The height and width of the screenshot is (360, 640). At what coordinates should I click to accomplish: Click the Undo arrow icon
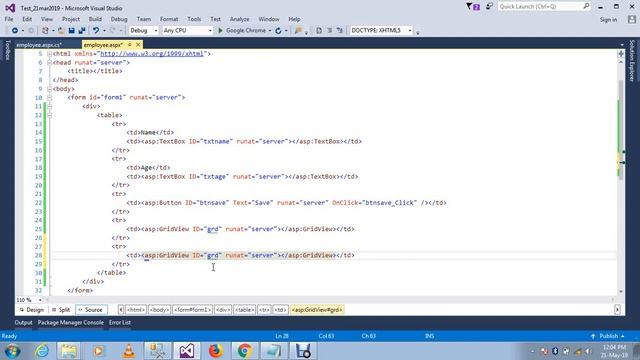coord(96,31)
